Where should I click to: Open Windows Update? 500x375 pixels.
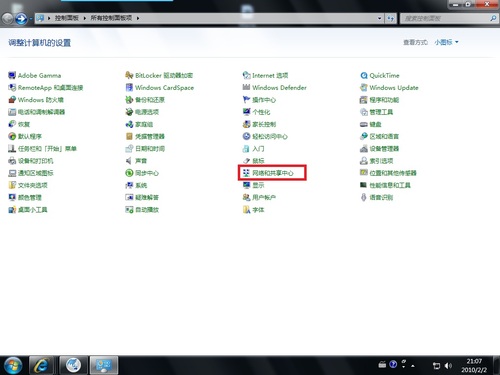(389, 88)
